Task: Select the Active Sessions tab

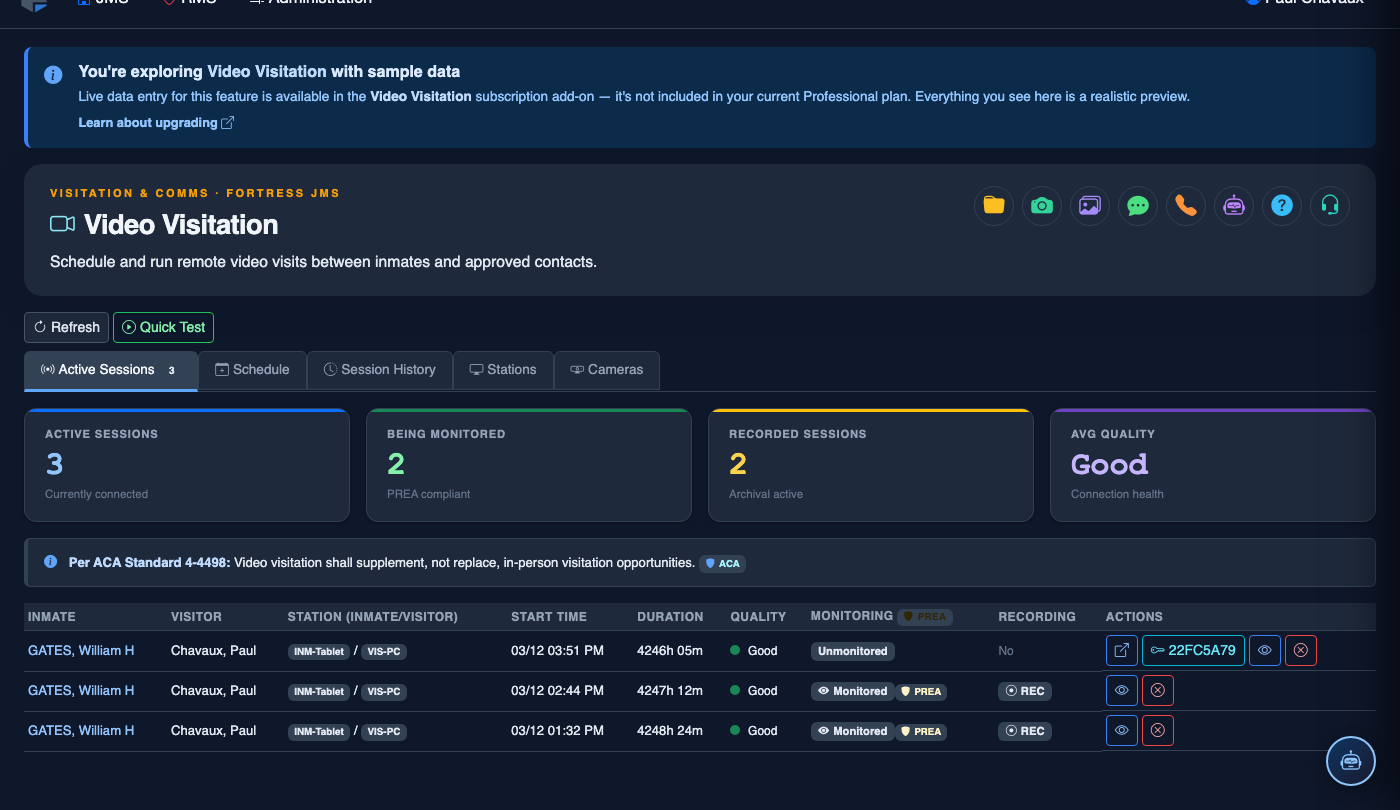Action: pos(111,370)
